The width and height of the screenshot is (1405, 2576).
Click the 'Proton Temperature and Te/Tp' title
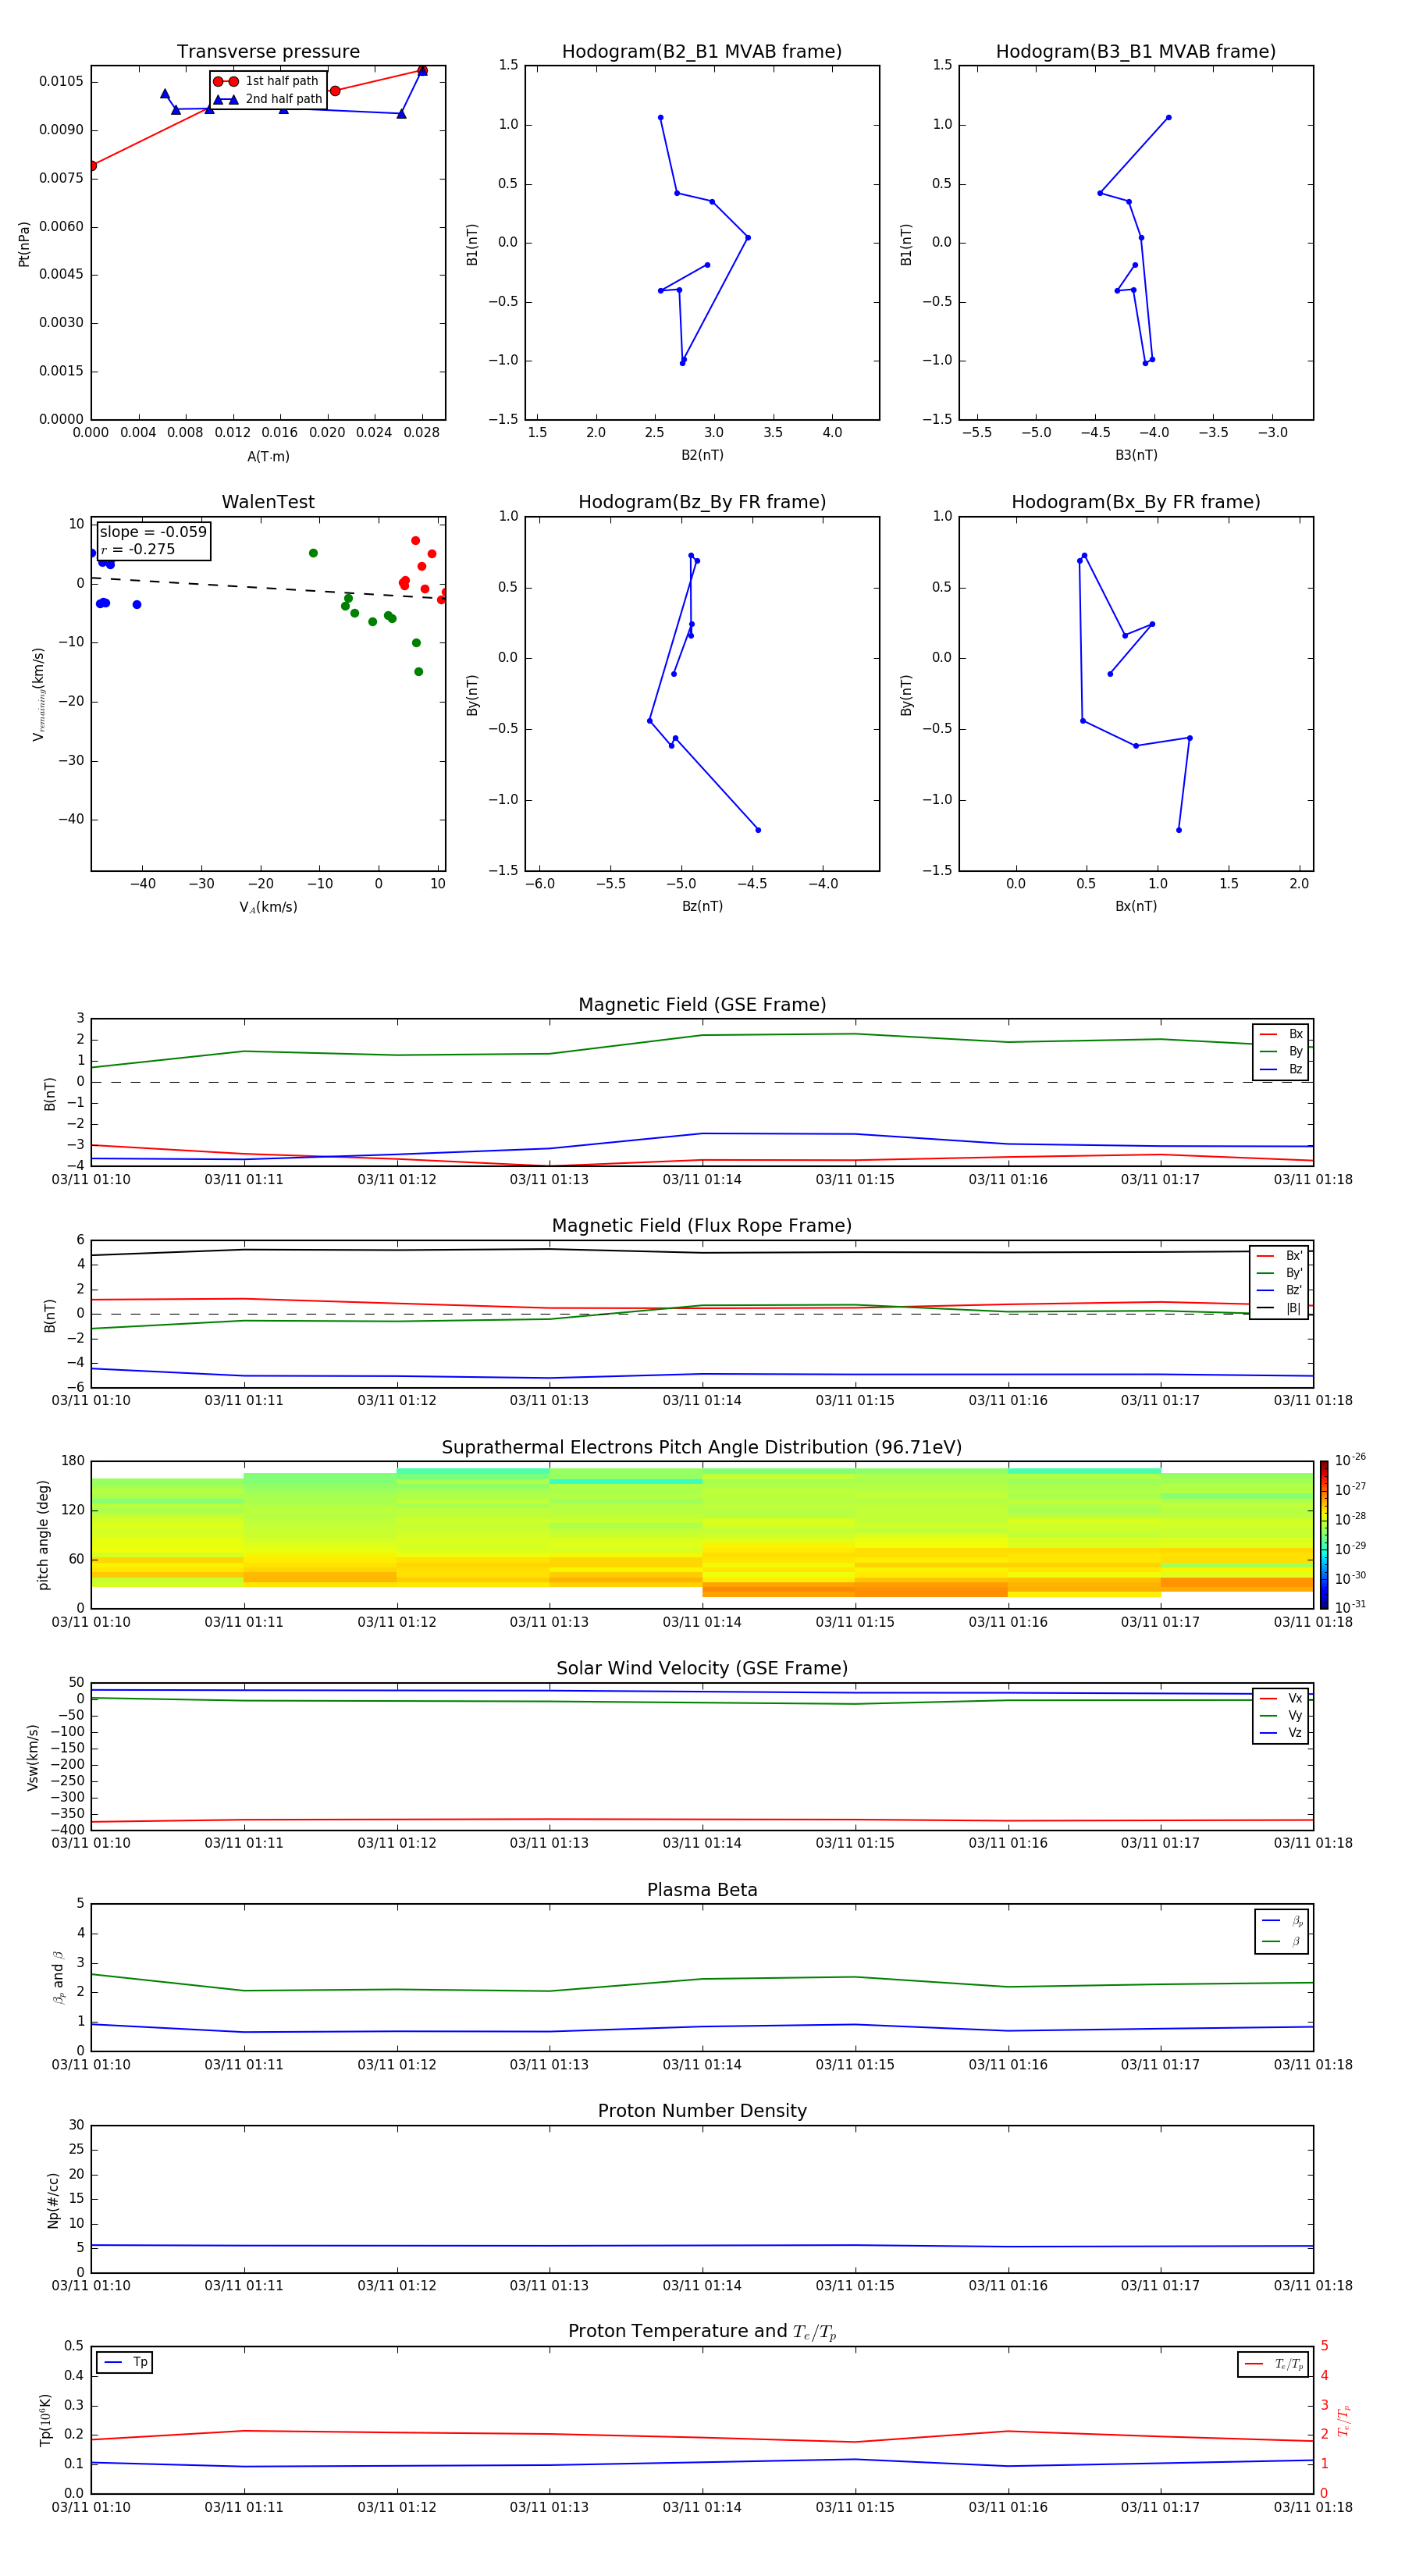click(702, 2332)
